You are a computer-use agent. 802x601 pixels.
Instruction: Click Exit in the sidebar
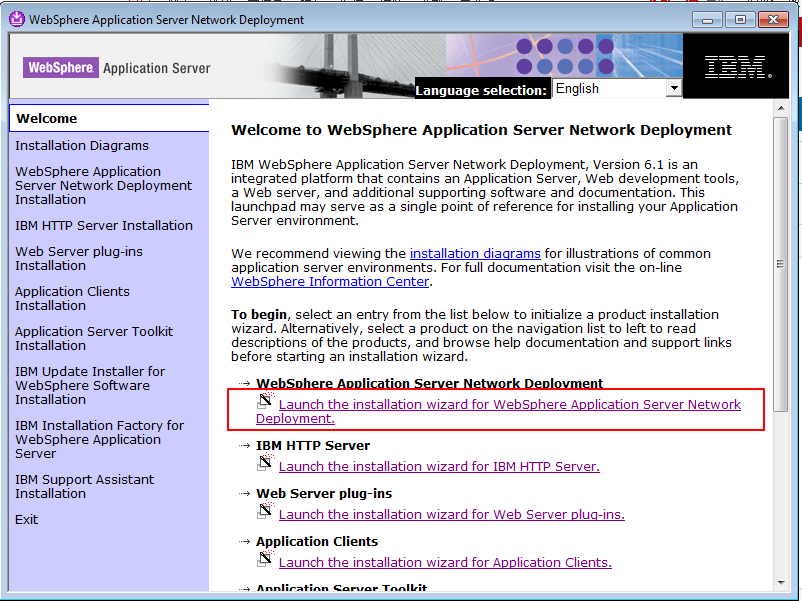pyautogui.click(x=27, y=520)
